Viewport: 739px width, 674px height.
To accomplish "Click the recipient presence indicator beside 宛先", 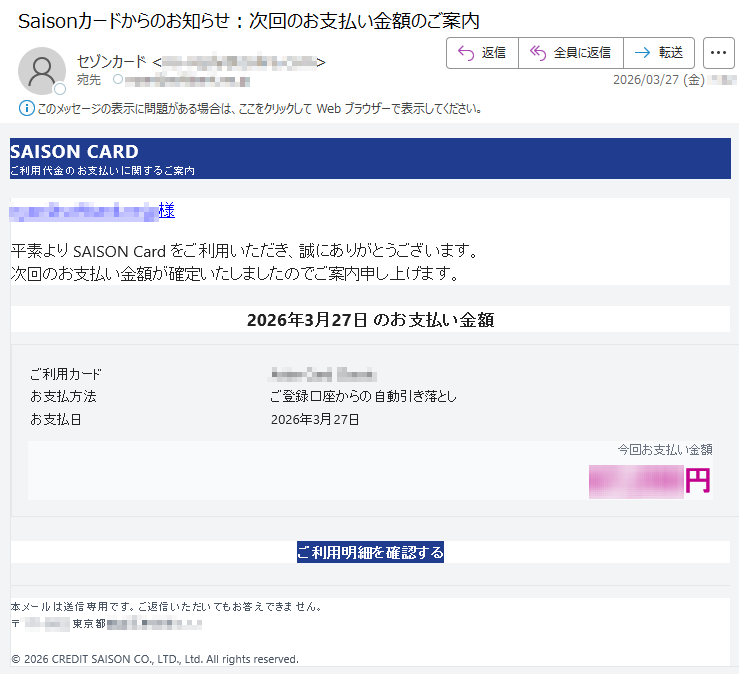I will [x=118, y=79].
